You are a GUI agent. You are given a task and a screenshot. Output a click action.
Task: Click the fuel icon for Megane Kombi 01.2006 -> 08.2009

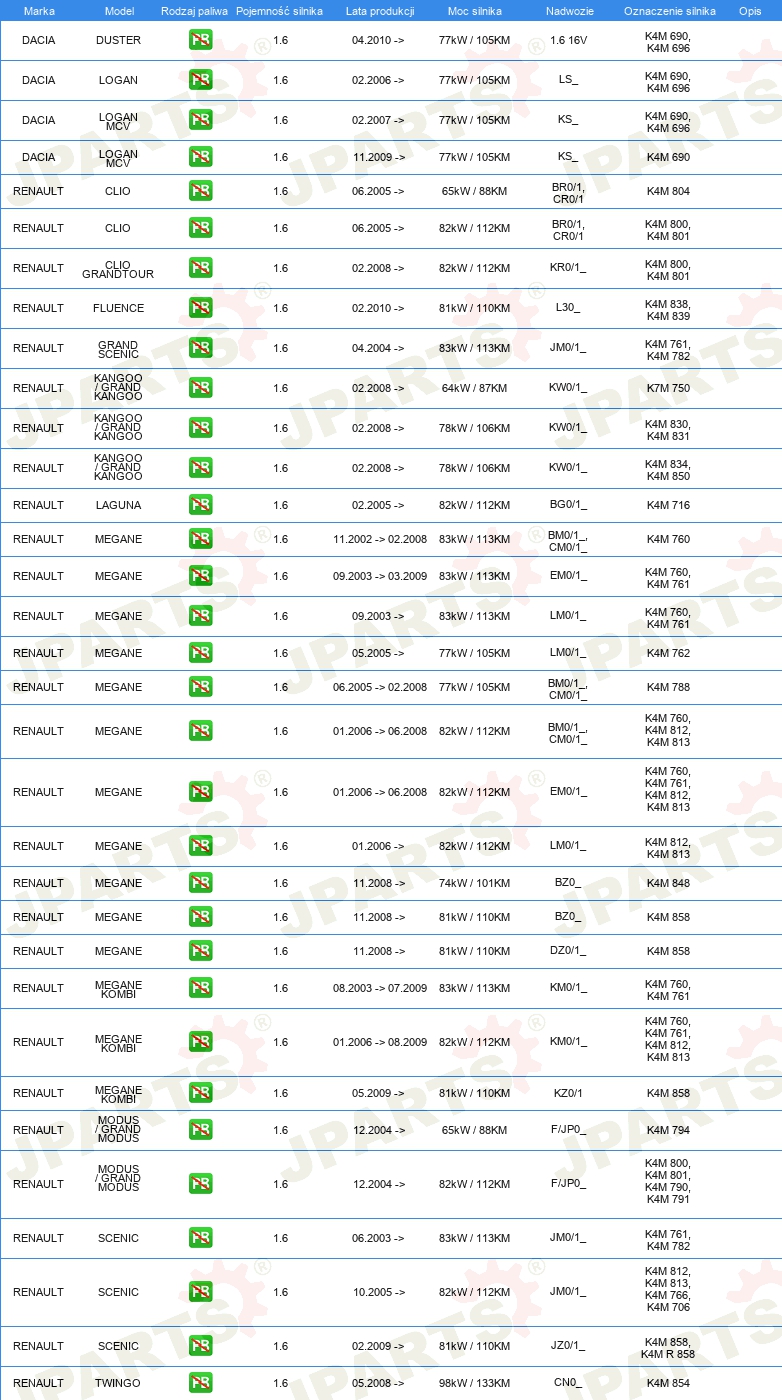[200, 1042]
